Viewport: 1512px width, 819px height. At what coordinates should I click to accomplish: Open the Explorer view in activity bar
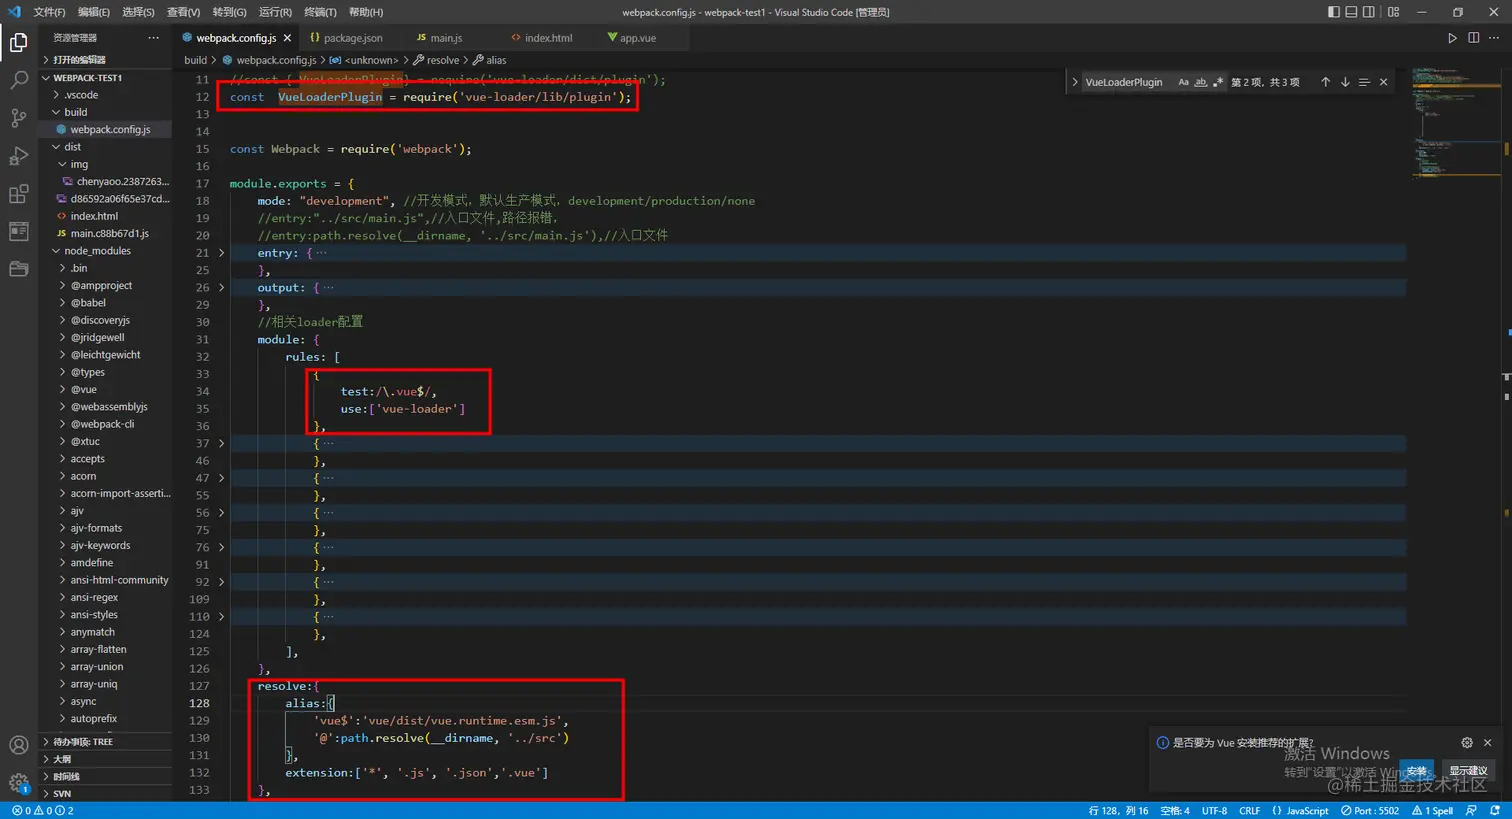click(18, 43)
